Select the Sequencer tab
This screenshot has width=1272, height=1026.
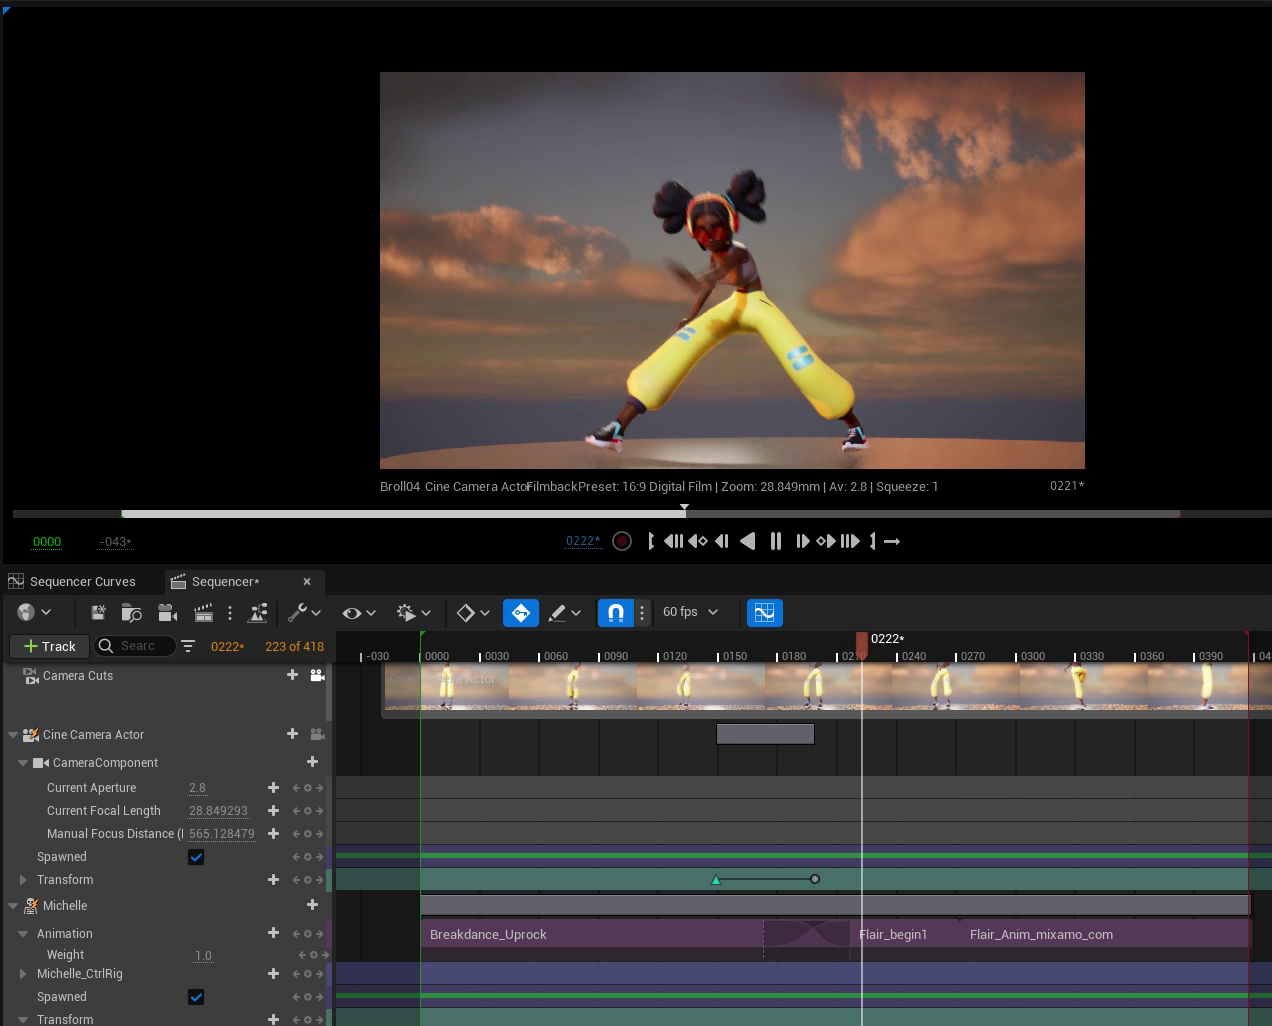225,581
